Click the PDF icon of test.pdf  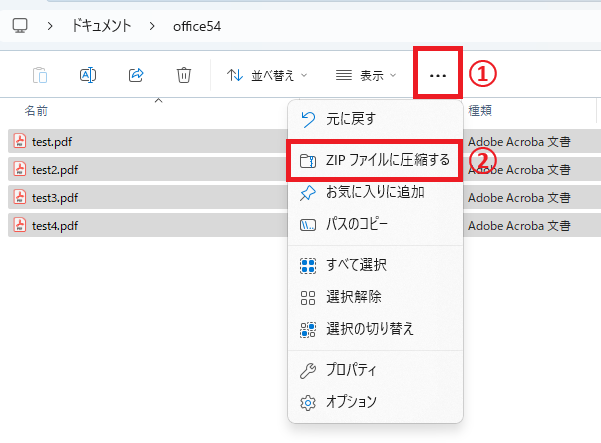click(20, 141)
